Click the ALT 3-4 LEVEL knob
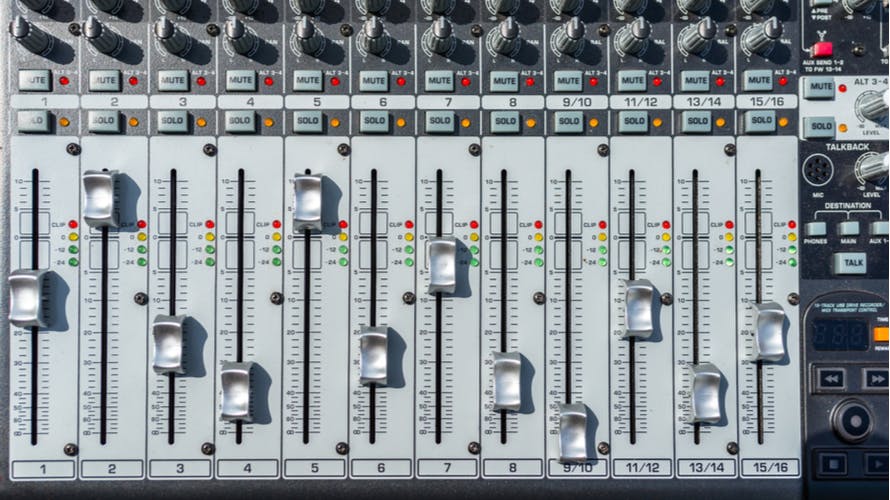890x500 pixels. (x=873, y=106)
